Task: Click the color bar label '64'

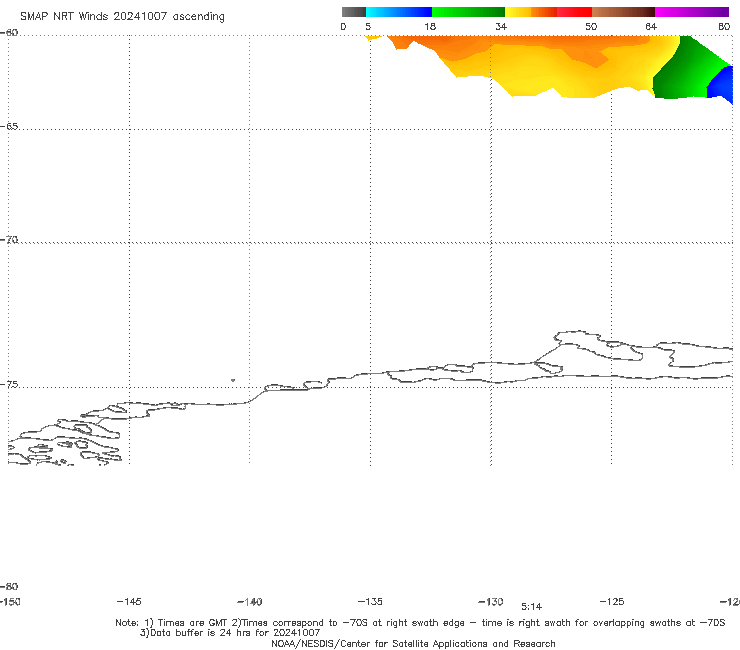Action: [651, 27]
